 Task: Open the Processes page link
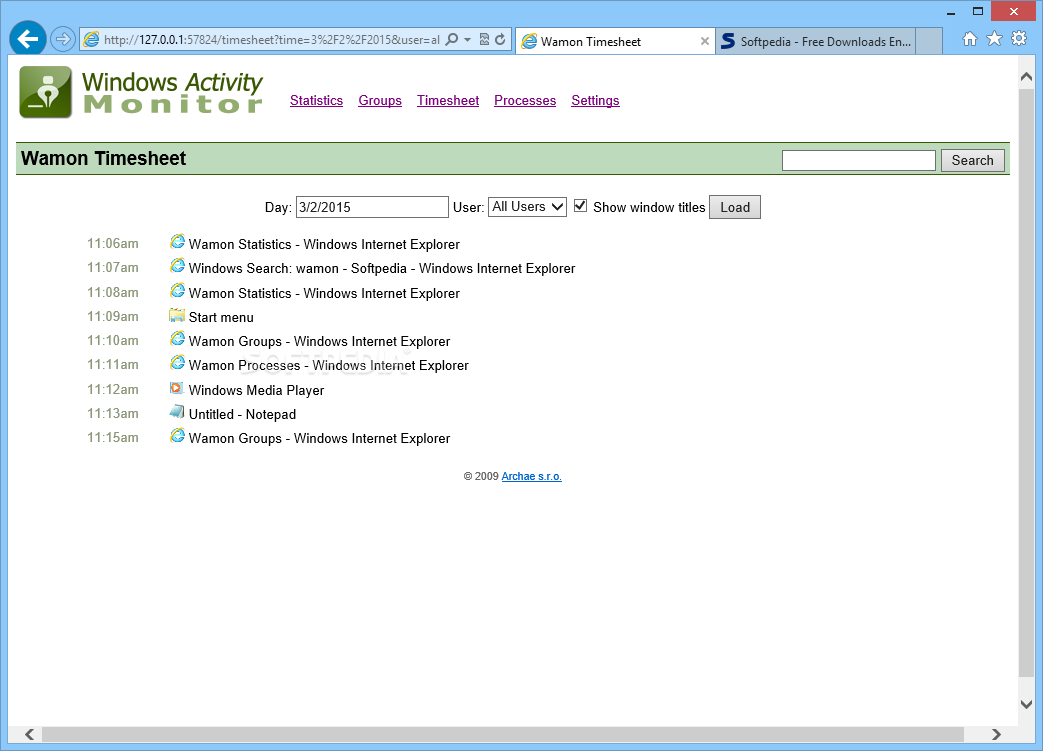(525, 100)
